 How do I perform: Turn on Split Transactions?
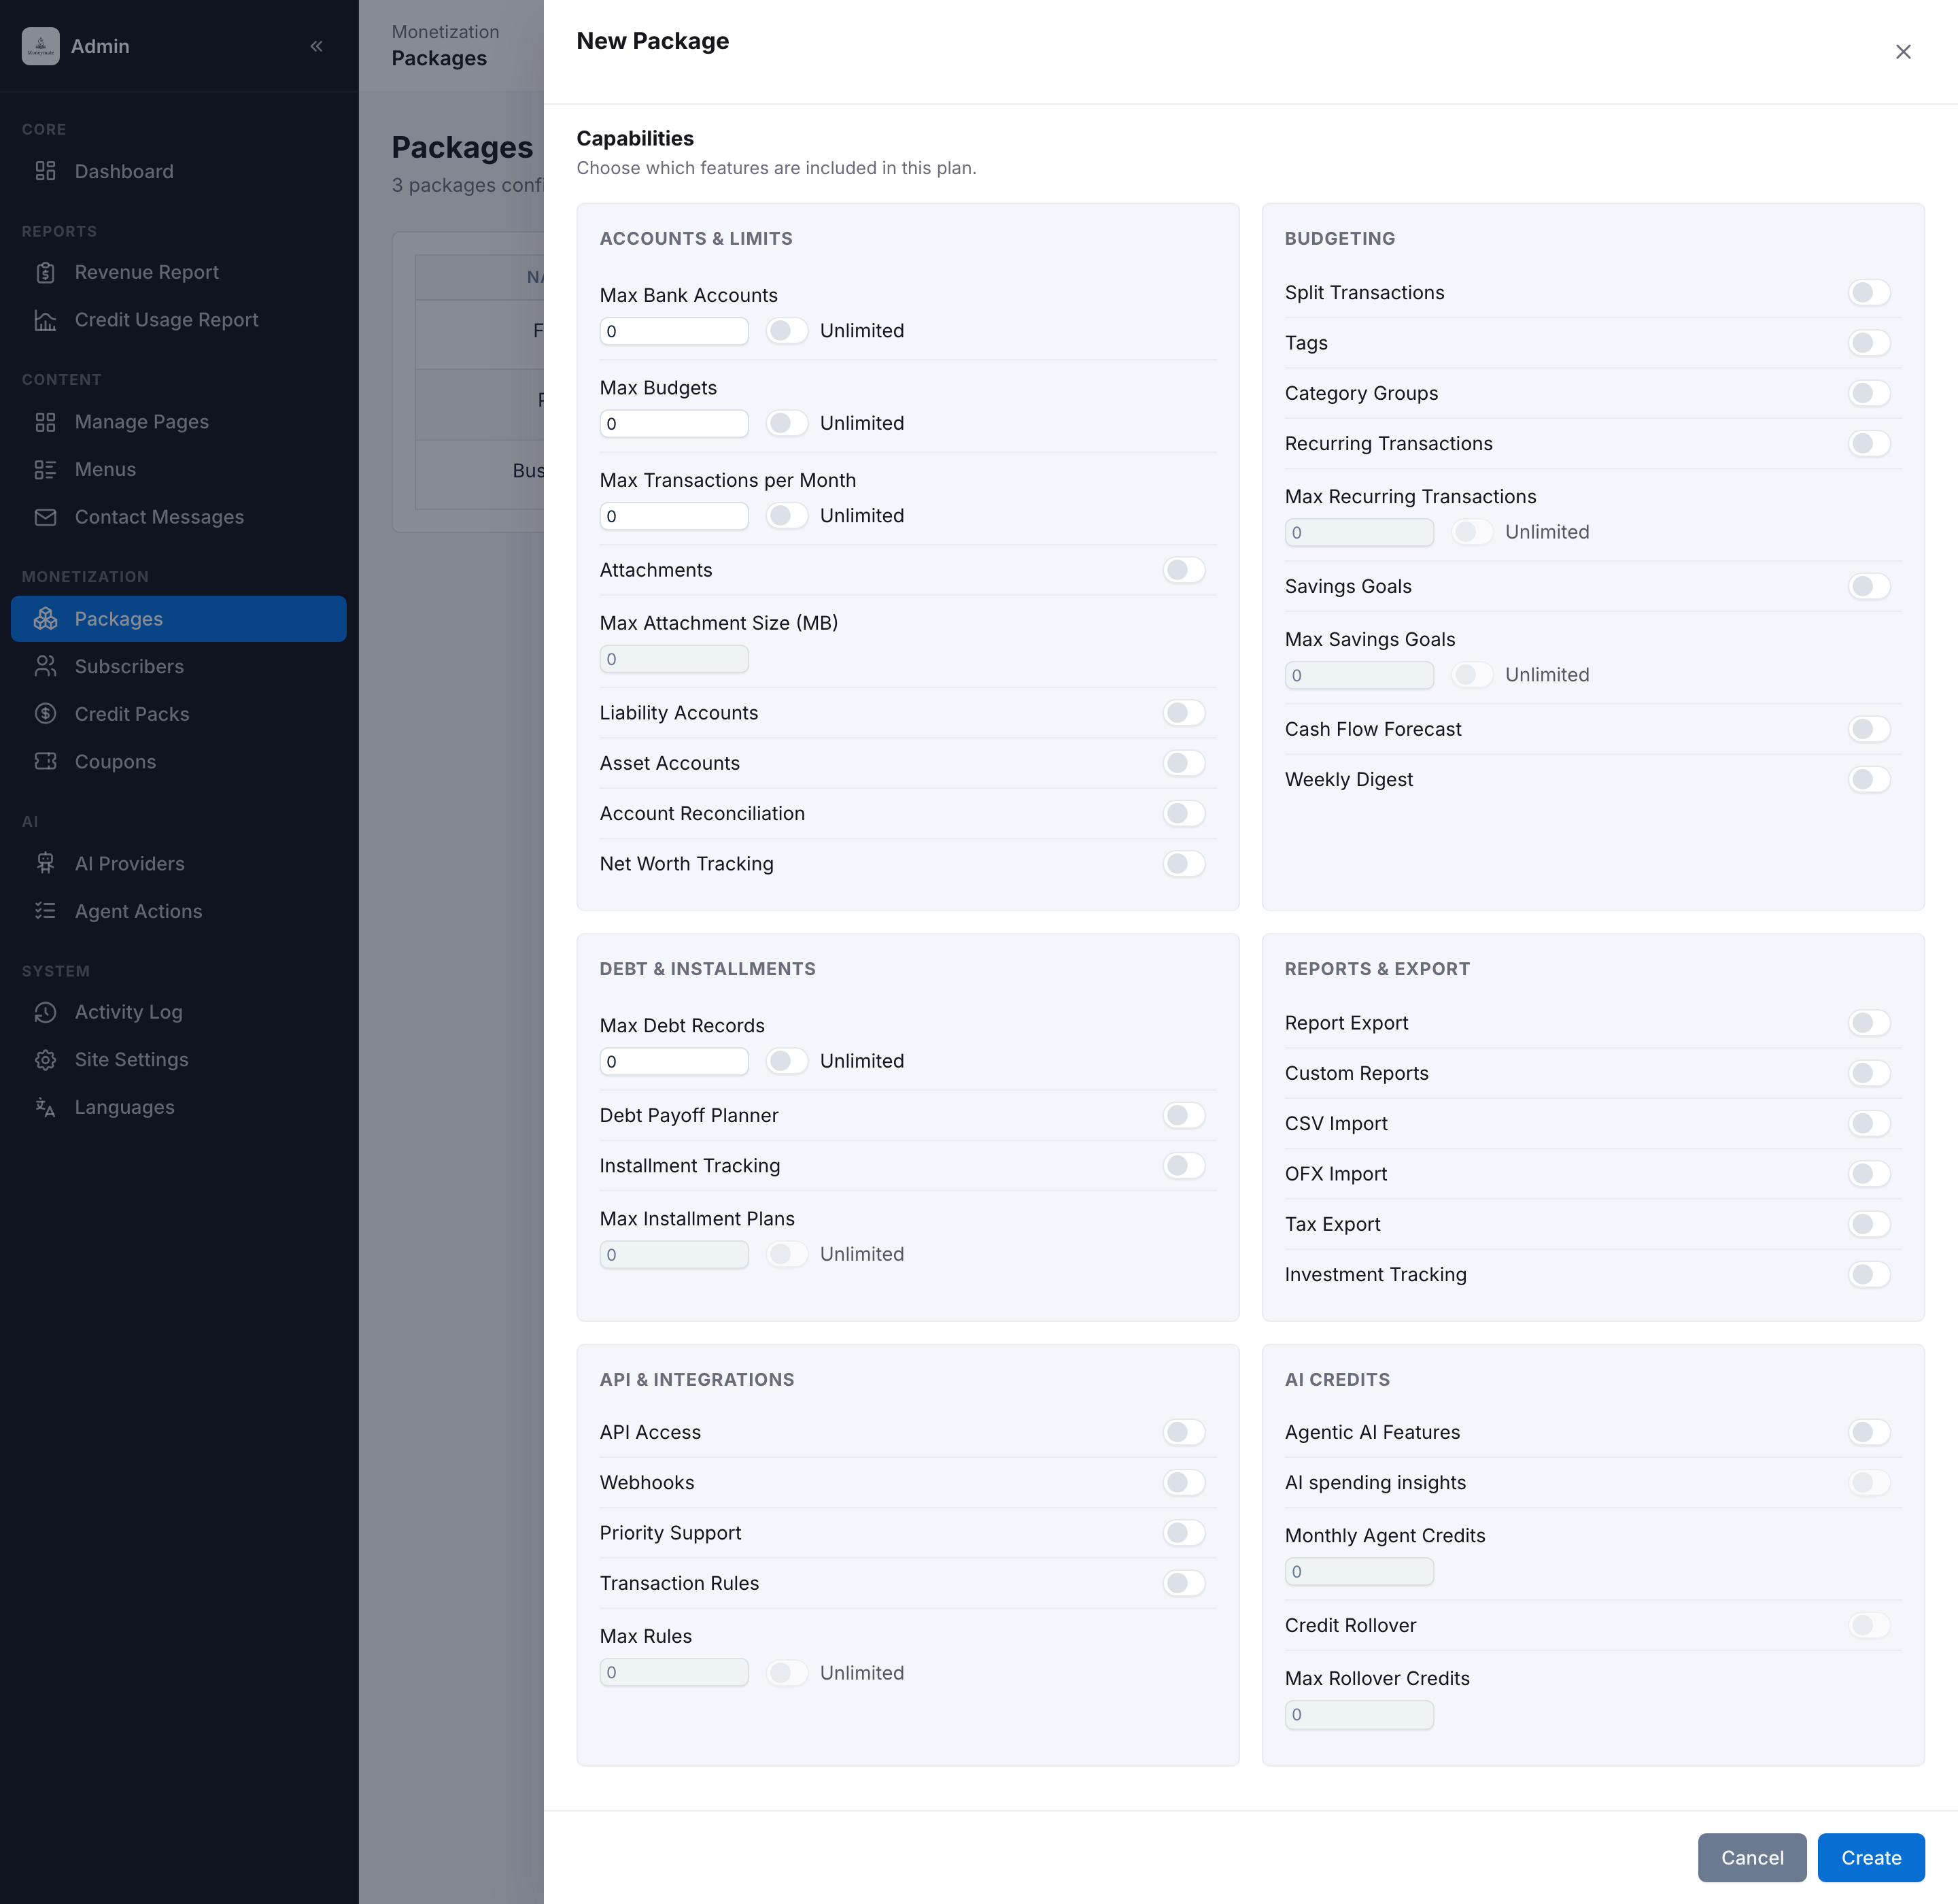click(x=1869, y=293)
